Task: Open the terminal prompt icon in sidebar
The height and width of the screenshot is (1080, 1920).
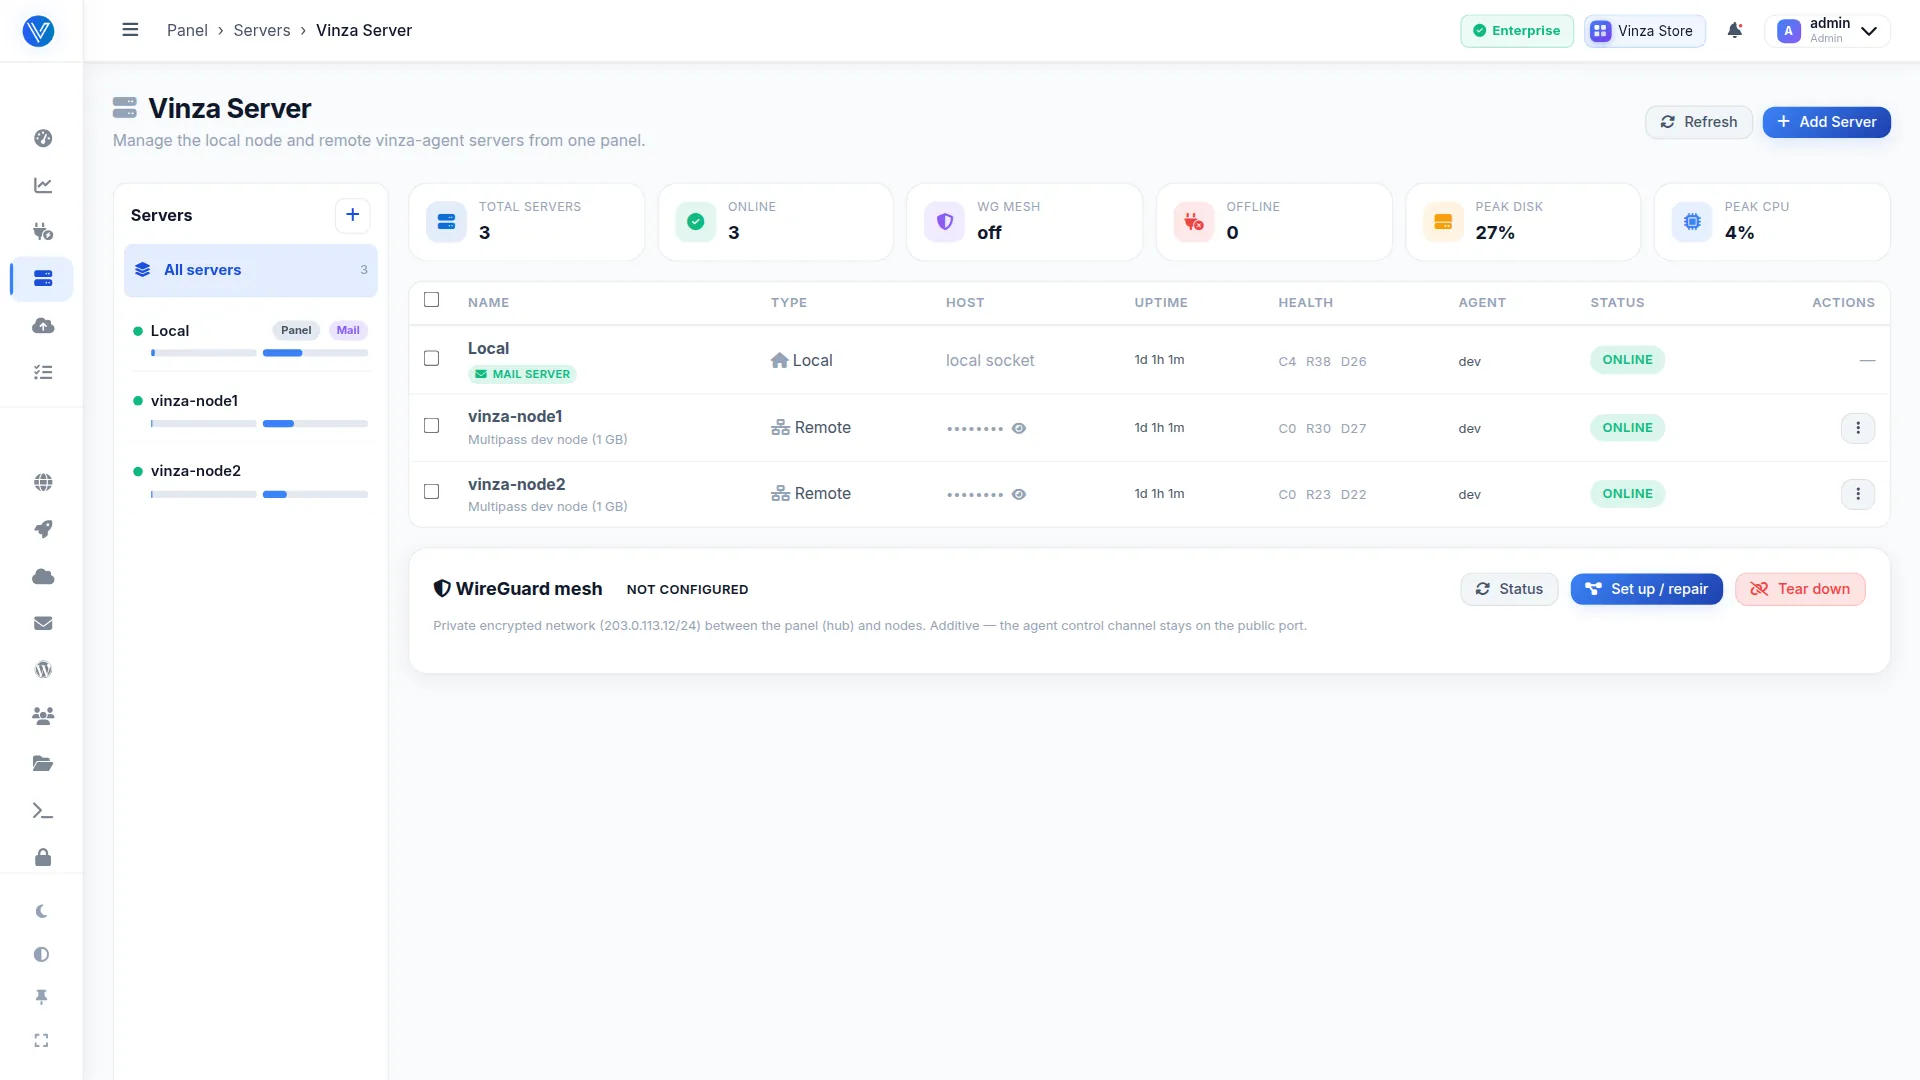Action: (43, 811)
